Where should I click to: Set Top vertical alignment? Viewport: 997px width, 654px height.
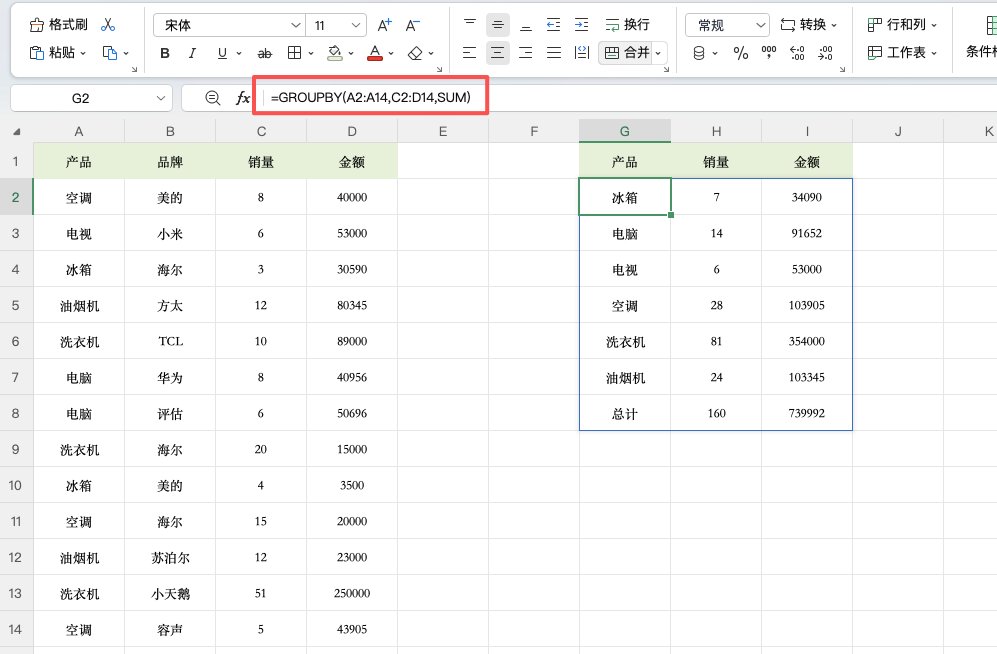tap(470, 25)
